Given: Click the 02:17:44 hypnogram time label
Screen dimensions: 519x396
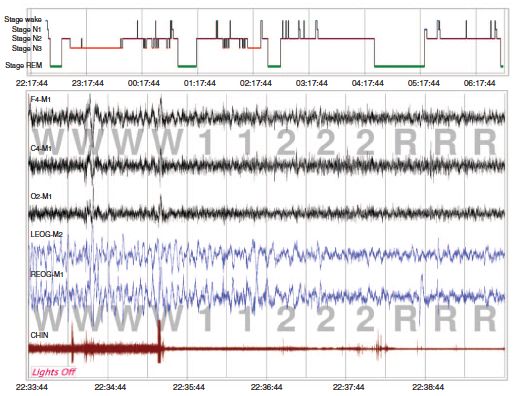Looking at the screenshot, I should (x=256, y=83).
